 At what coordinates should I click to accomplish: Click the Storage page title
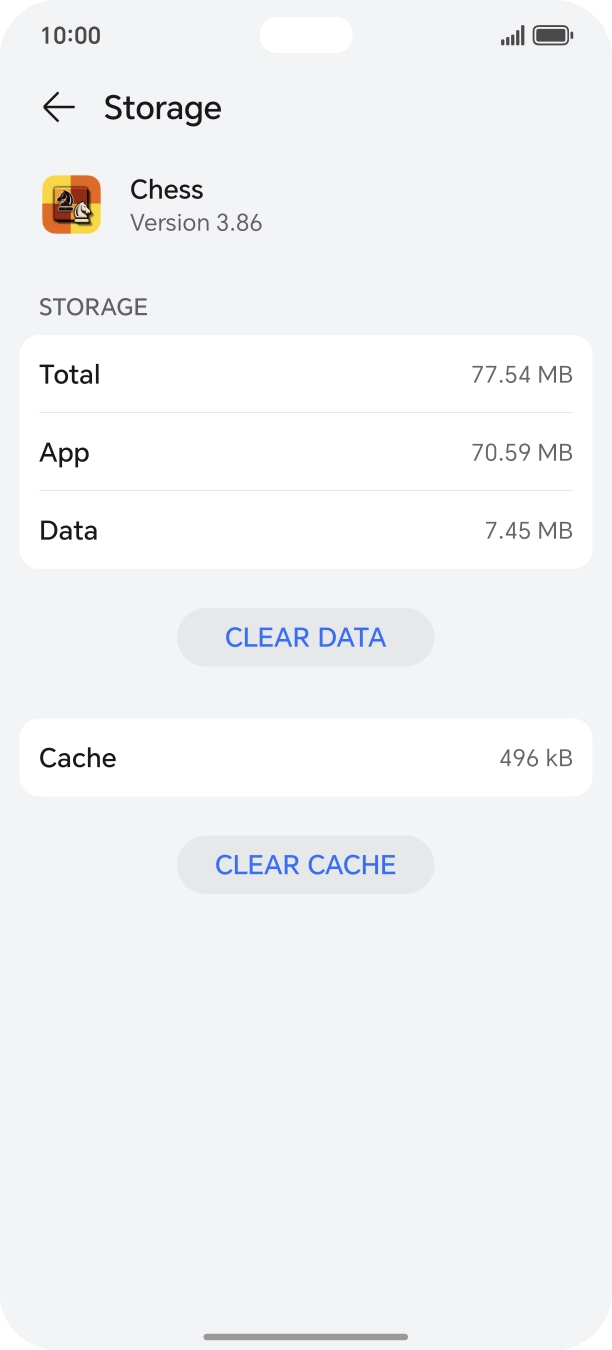pos(163,108)
